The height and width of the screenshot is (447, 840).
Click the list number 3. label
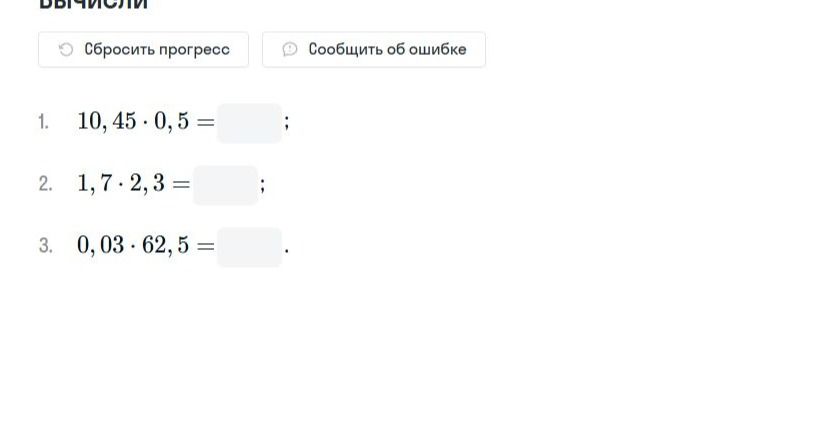46,246
